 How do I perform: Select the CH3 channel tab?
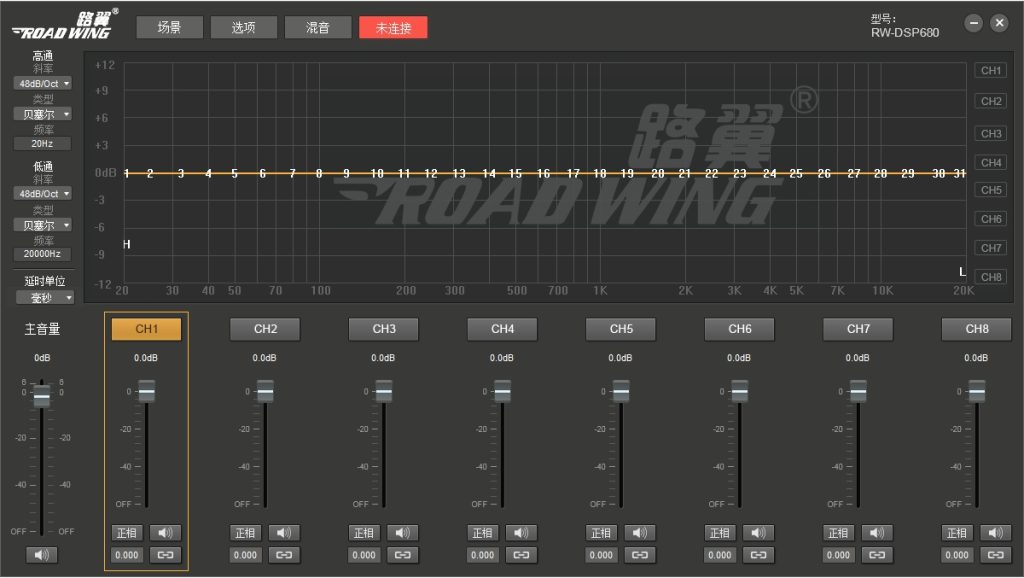pos(384,329)
